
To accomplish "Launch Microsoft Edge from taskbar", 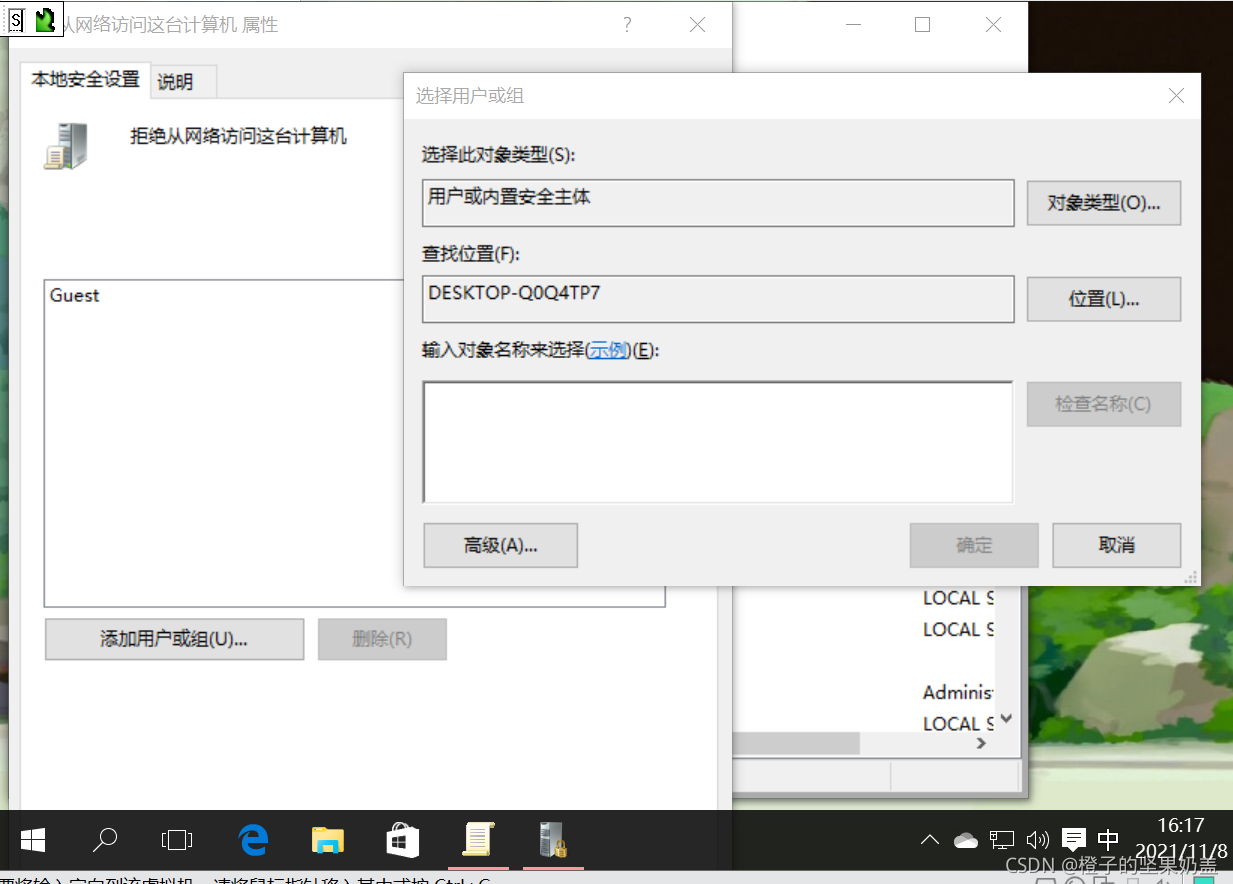I will [254, 840].
